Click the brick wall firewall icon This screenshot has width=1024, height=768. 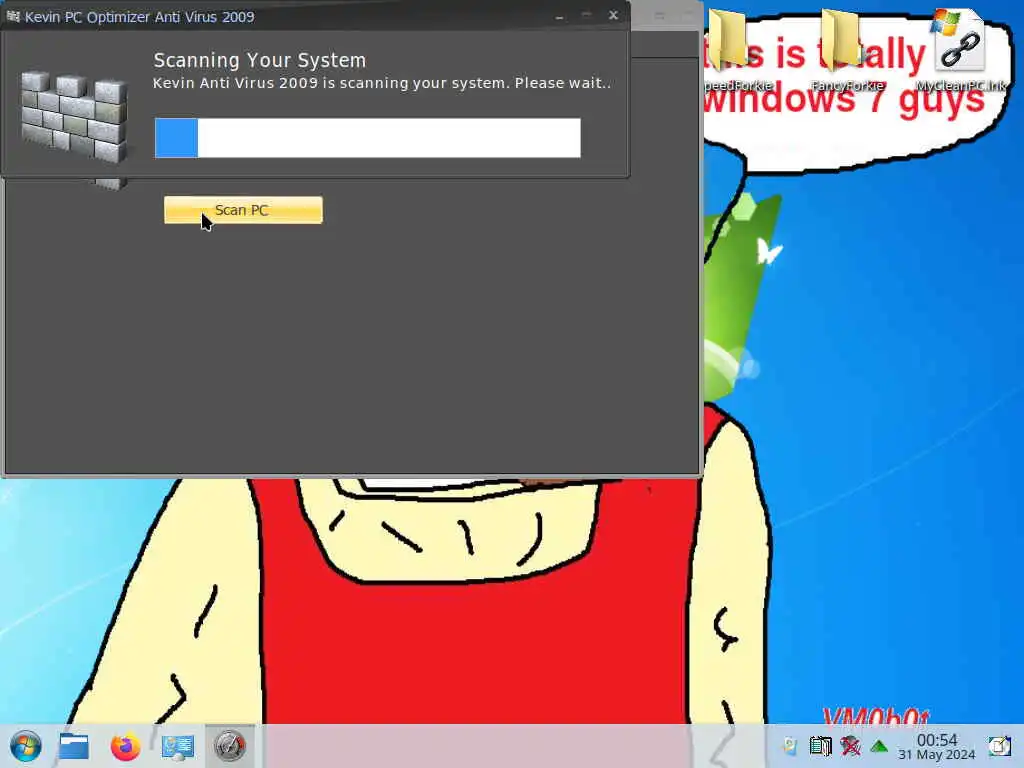[74, 117]
